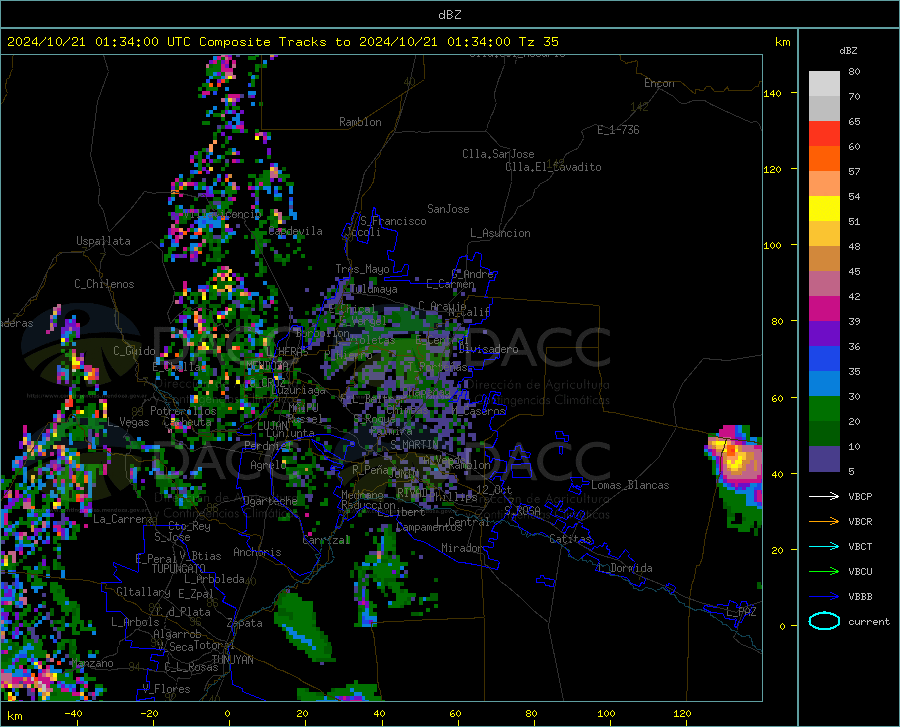
Task: Click the 'Mirador' place label
Action: (461, 548)
